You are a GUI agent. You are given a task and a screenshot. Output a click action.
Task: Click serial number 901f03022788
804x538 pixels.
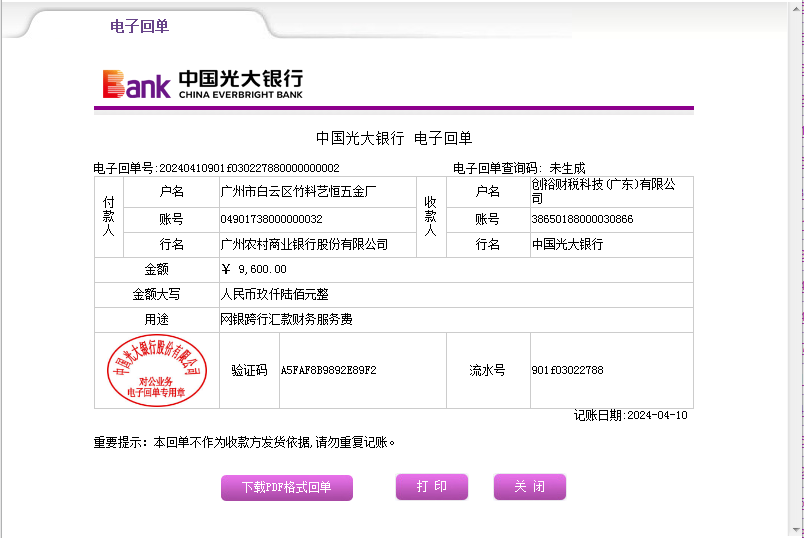[x=567, y=370]
